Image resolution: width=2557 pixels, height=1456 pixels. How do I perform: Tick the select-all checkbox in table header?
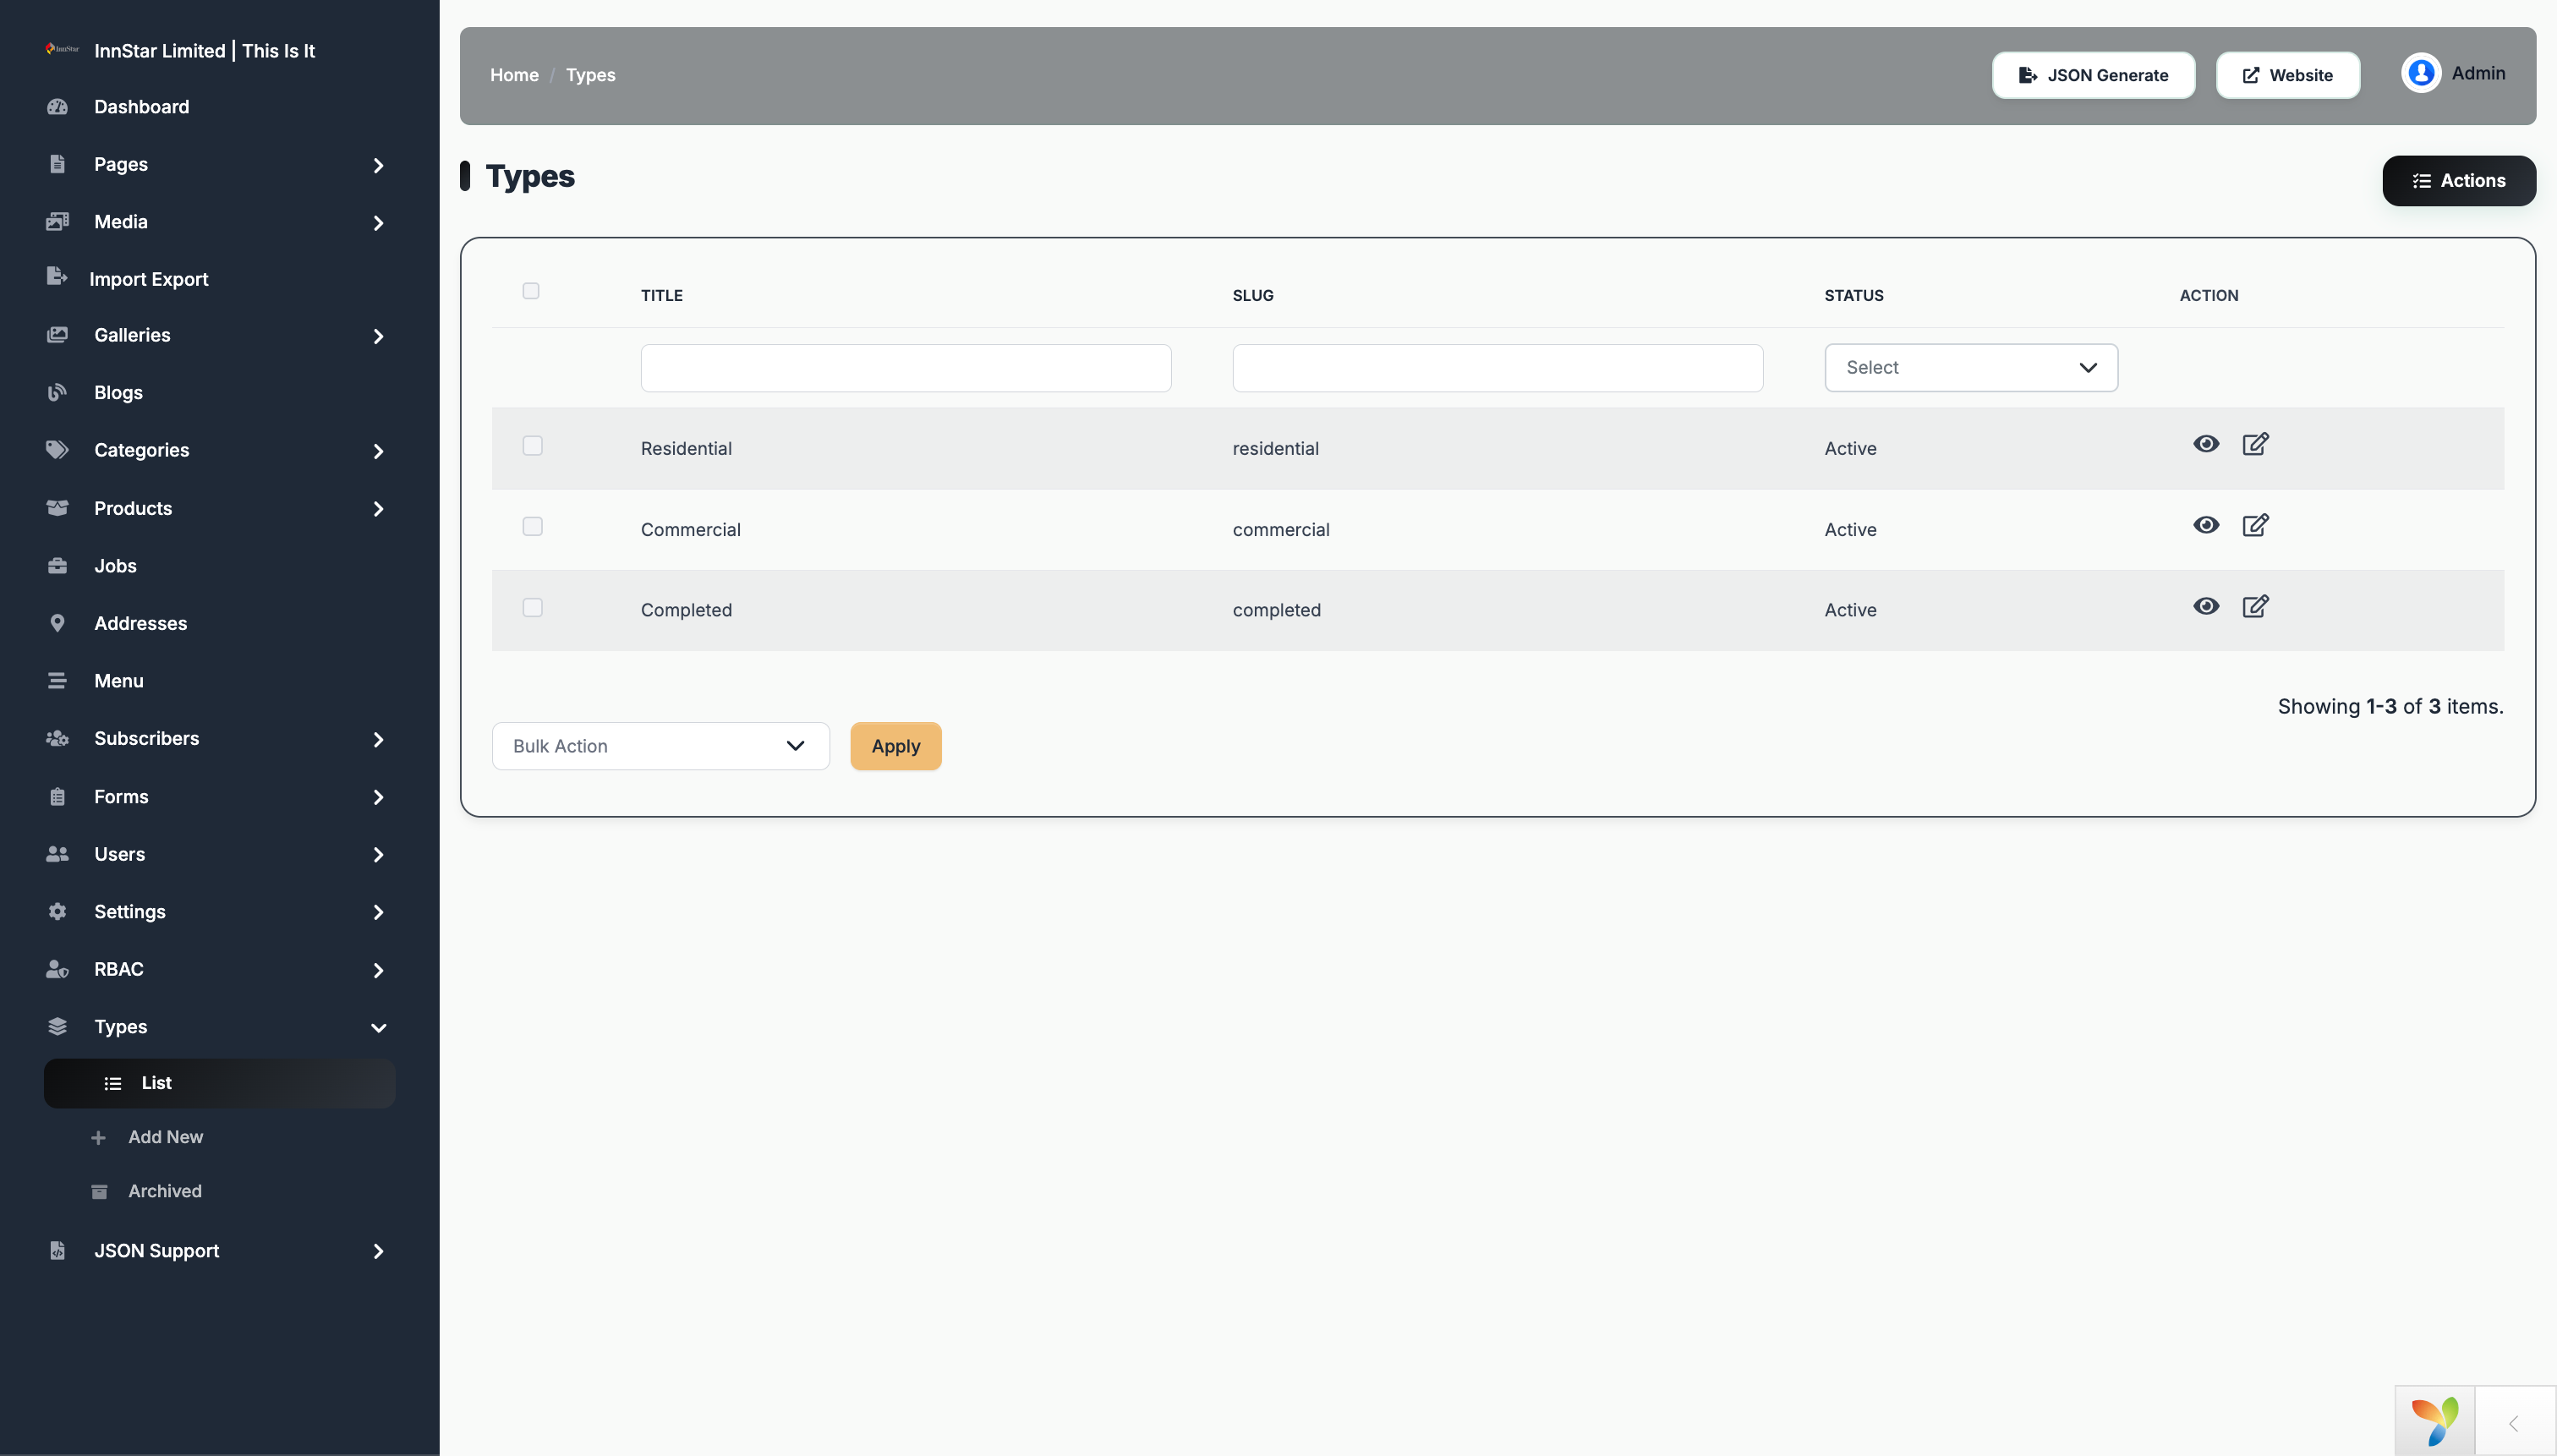click(531, 291)
